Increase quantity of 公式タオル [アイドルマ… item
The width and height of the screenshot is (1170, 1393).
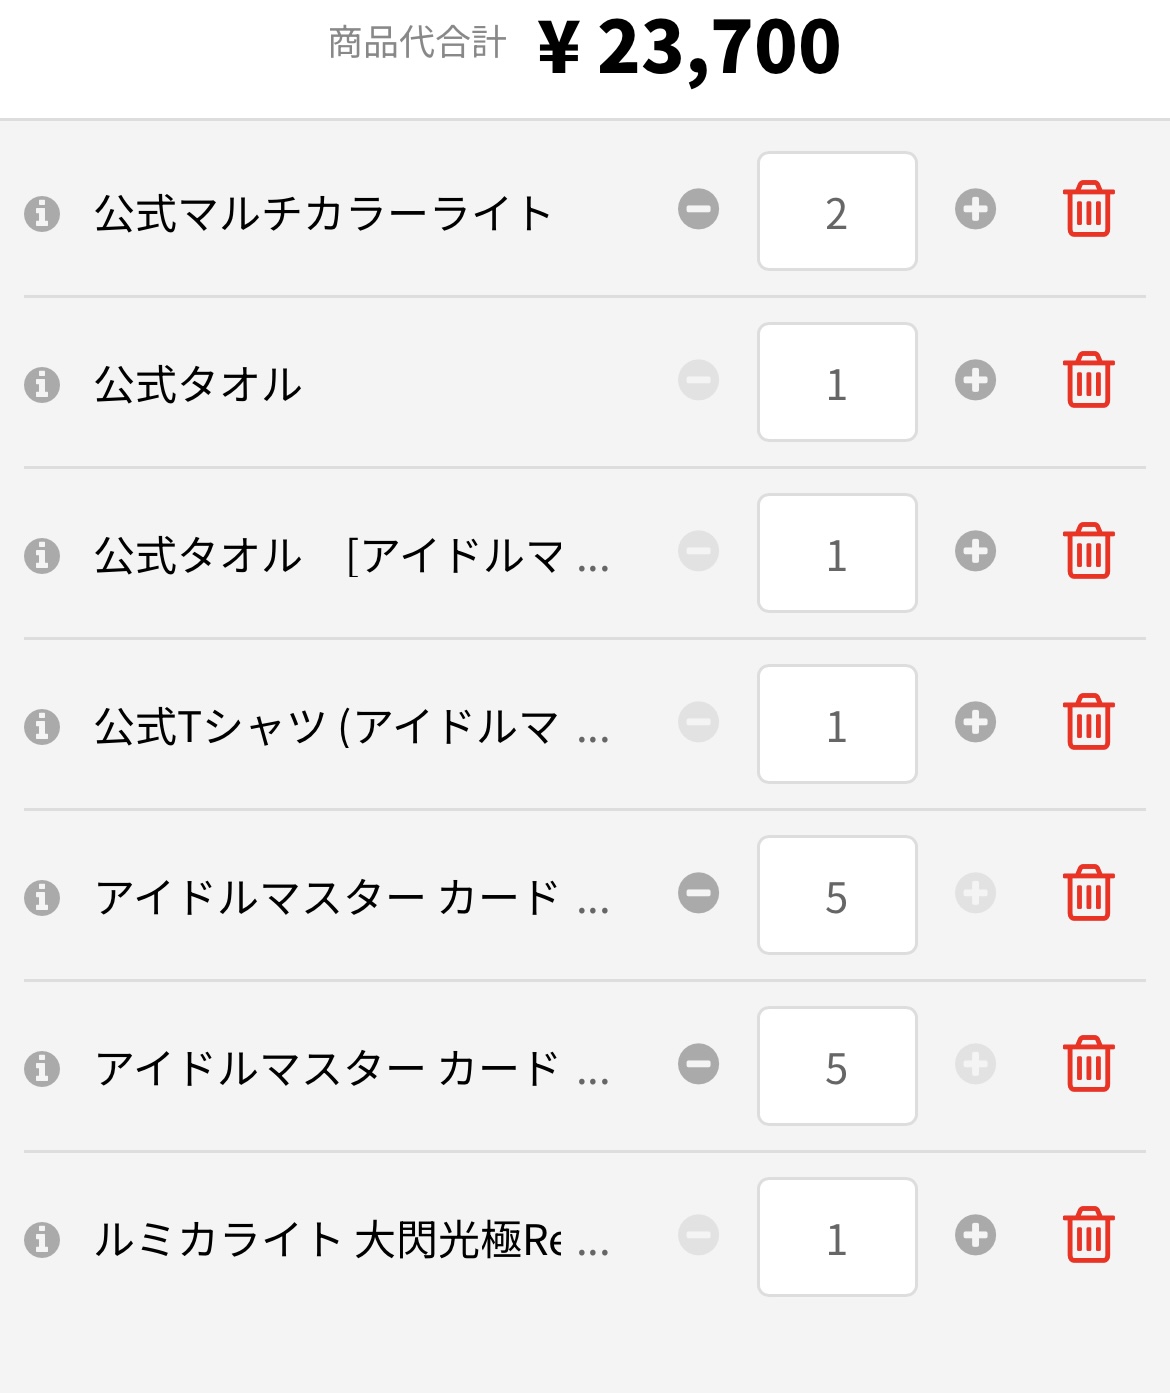pyautogui.click(x=975, y=552)
